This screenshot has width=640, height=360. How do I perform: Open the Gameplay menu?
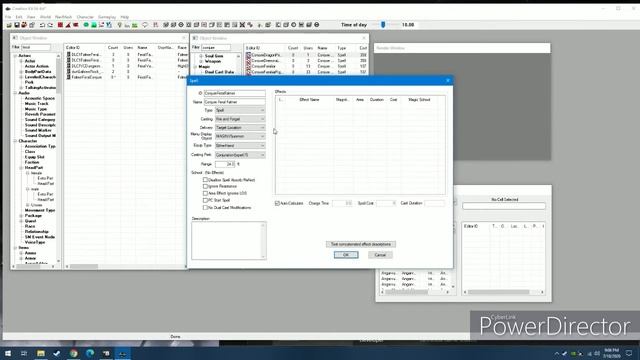tap(107, 17)
